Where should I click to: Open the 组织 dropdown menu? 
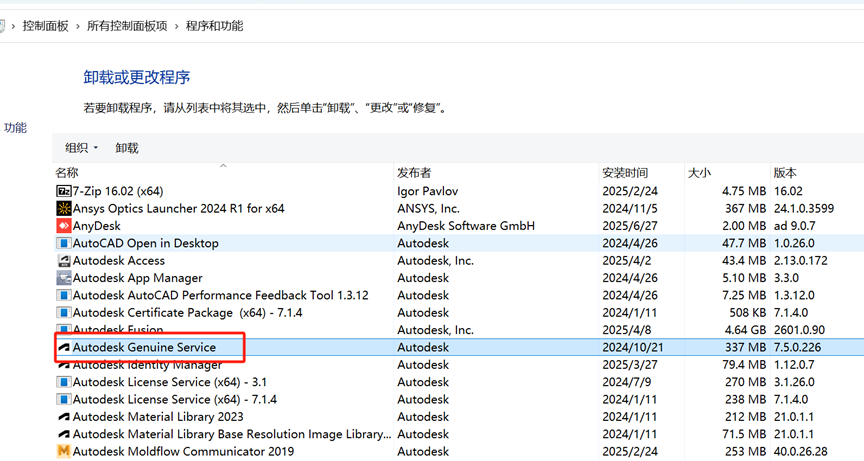[81, 148]
